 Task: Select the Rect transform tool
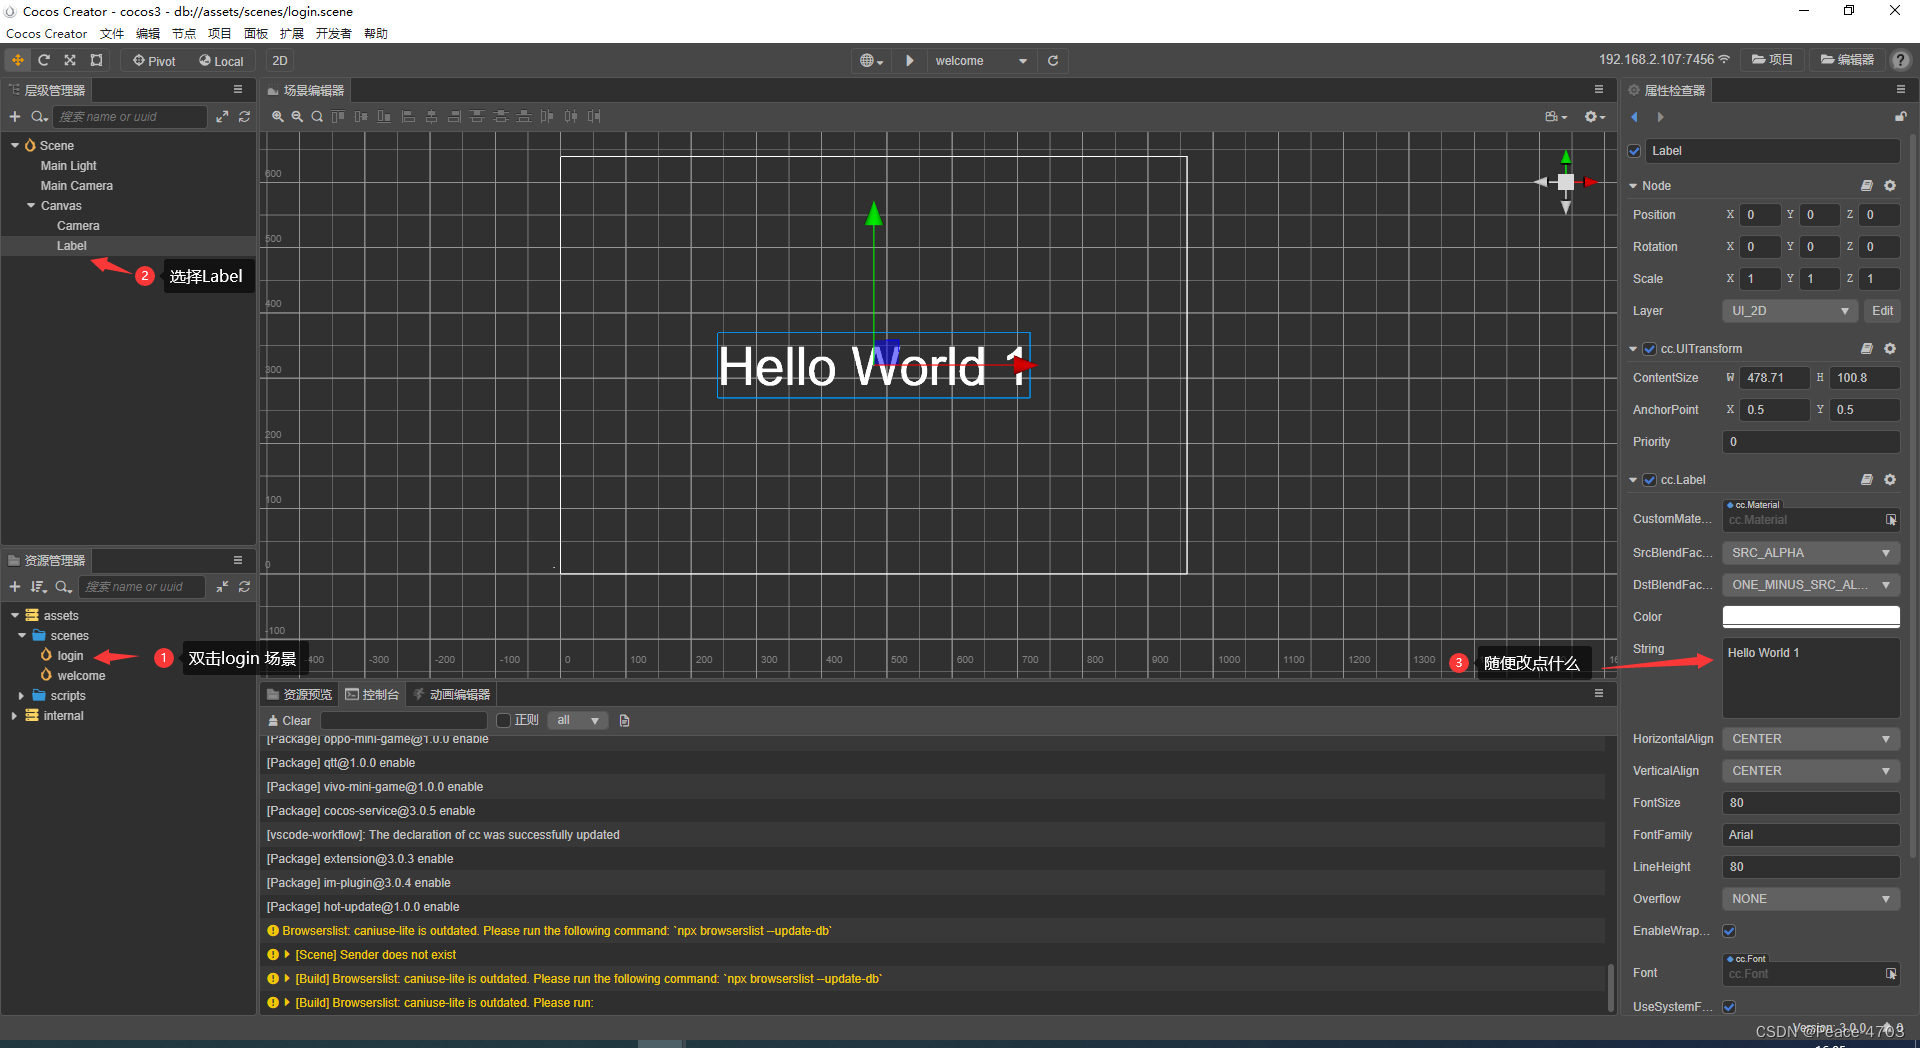tap(96, 60)
